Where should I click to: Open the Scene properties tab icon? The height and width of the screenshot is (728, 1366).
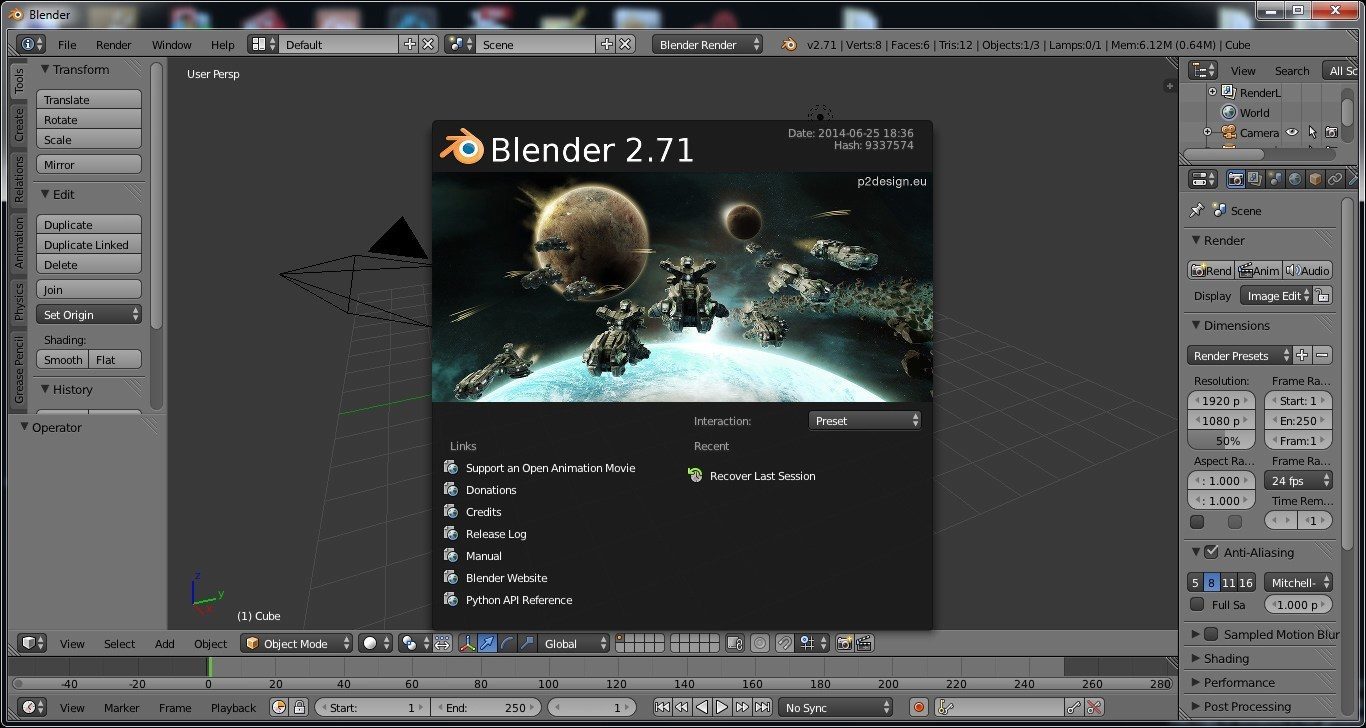tap(1274, 179)
